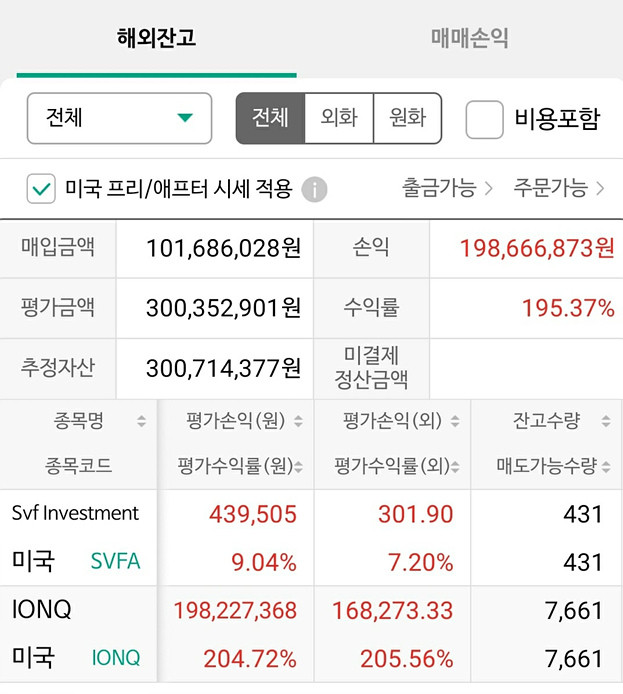Sort by 평가수익률(외) column arrows
623x694 pixels.
pos(455,466)
